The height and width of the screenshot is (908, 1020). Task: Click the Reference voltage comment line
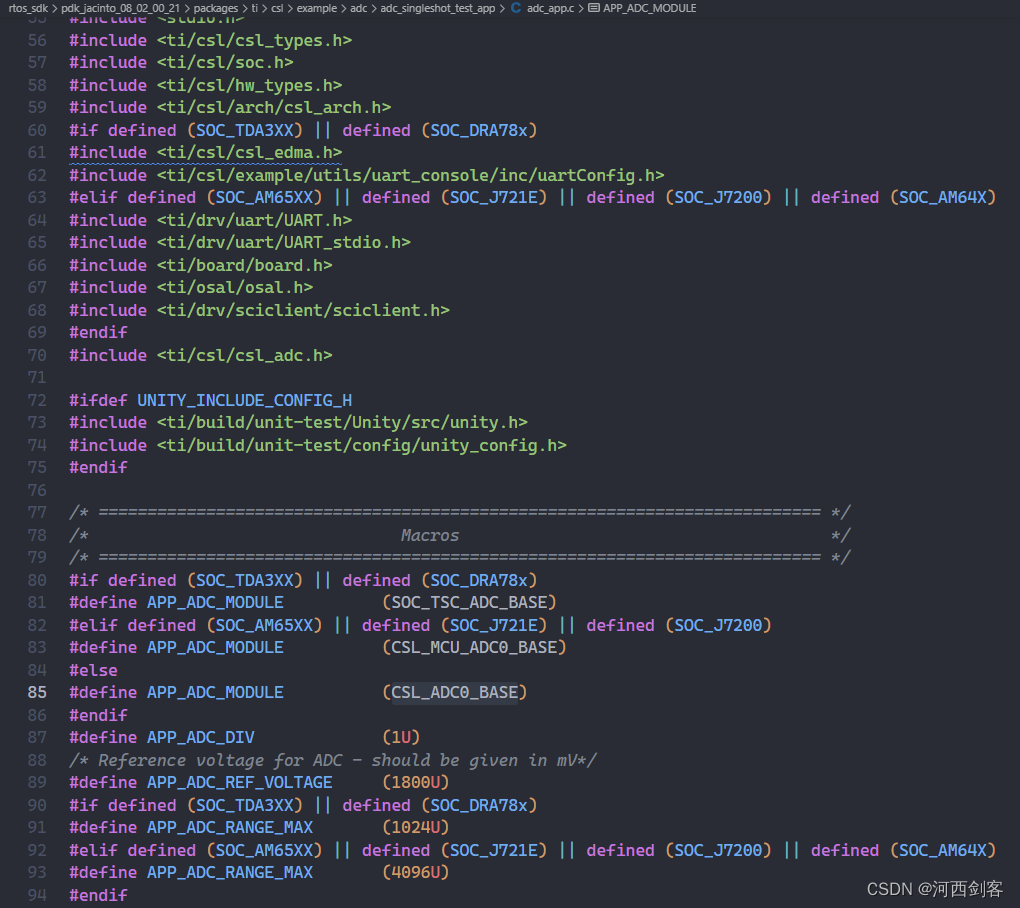coord(332,760)
